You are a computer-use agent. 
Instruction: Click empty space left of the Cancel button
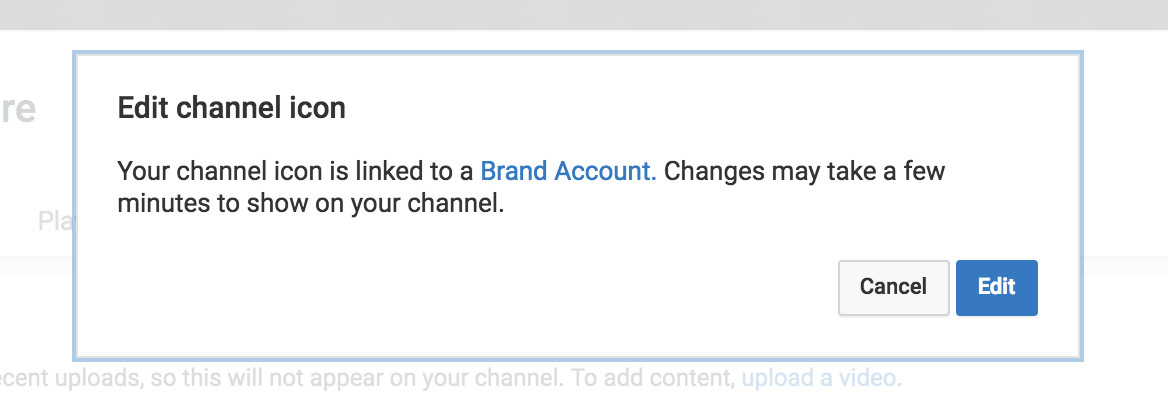[x=600, y=288]
